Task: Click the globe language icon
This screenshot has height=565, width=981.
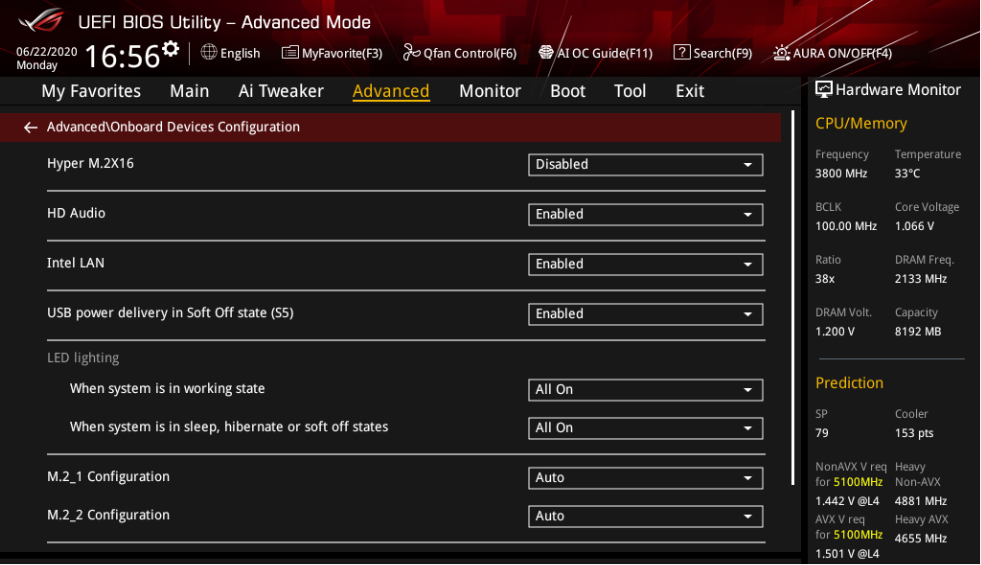Action: coord(209,52)
